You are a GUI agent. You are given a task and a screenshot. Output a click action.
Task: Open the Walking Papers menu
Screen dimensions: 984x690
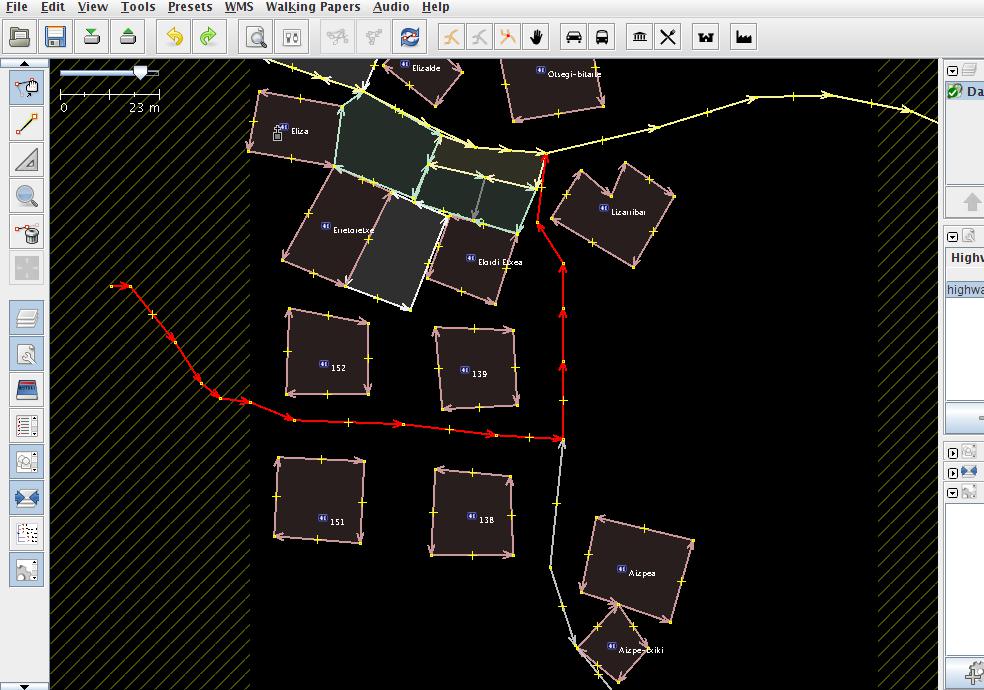pos(312,7)
